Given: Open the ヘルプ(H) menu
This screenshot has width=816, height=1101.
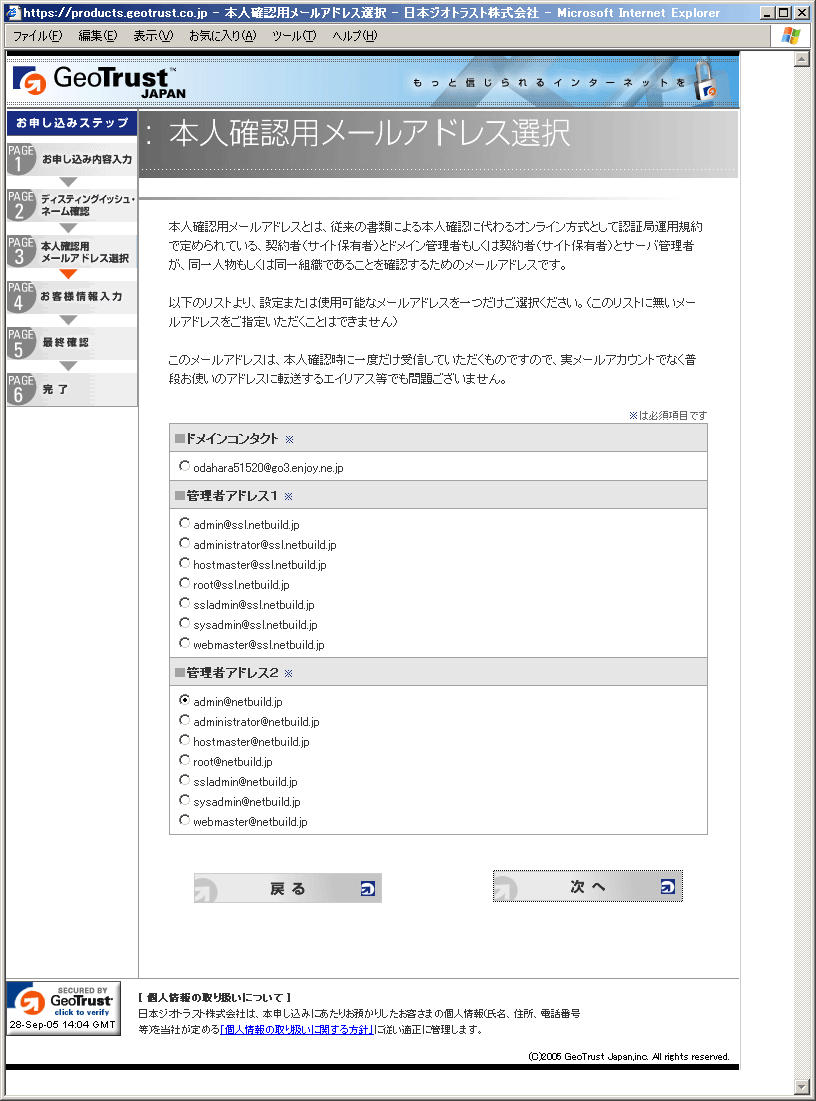Looking at the screenshot, I should pyautogui.click(x=355, y=36).
